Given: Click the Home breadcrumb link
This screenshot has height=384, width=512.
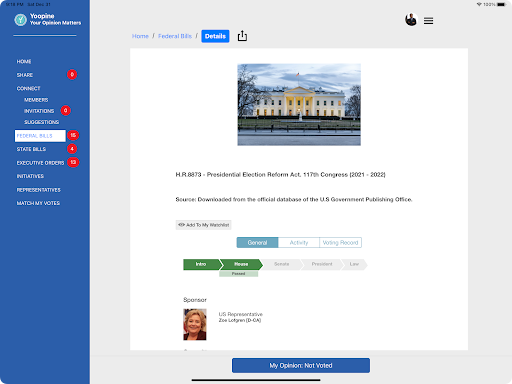Looking at the screenshot, I should [140, 36].
